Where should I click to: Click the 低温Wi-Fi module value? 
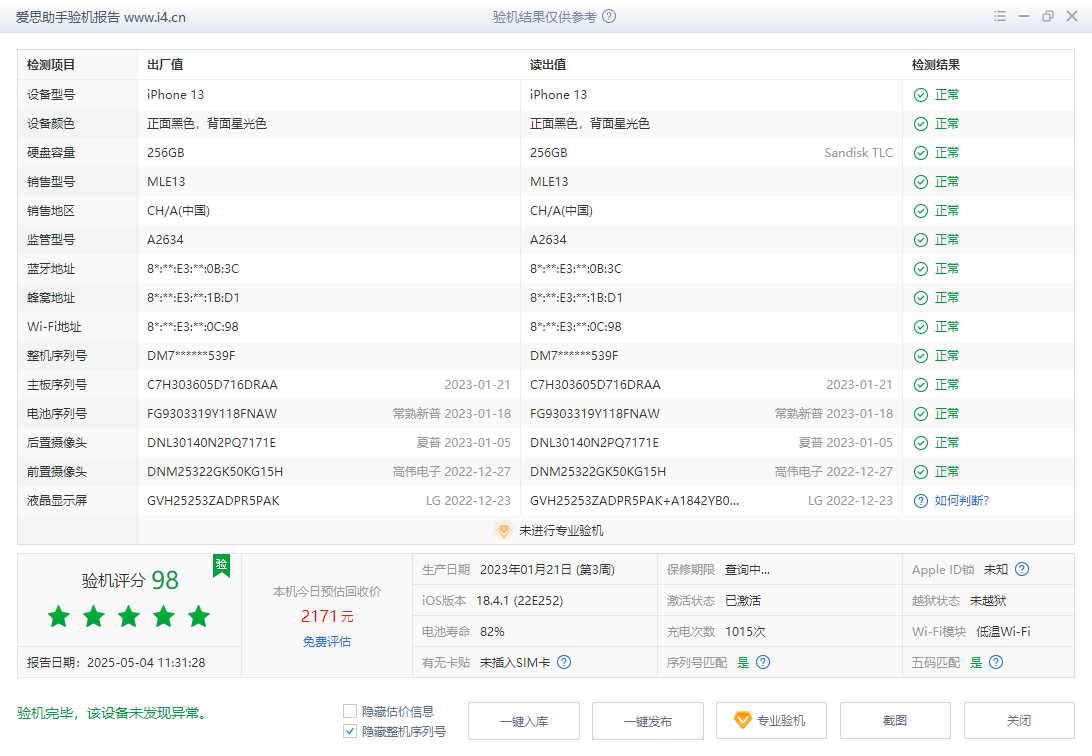[1003, 631]
